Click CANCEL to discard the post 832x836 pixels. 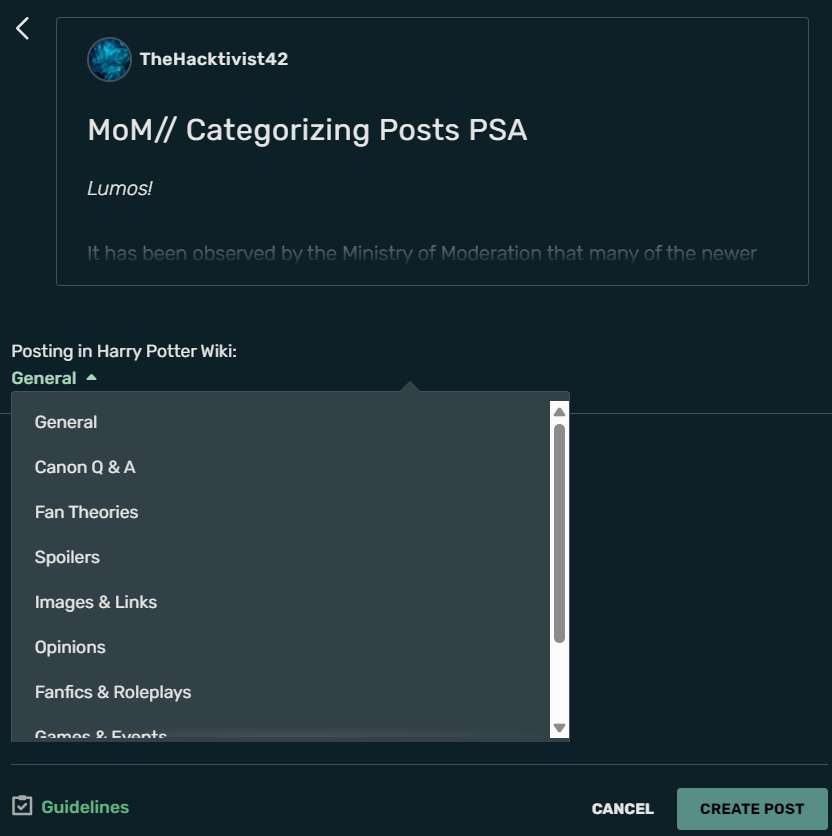point(622,808)
